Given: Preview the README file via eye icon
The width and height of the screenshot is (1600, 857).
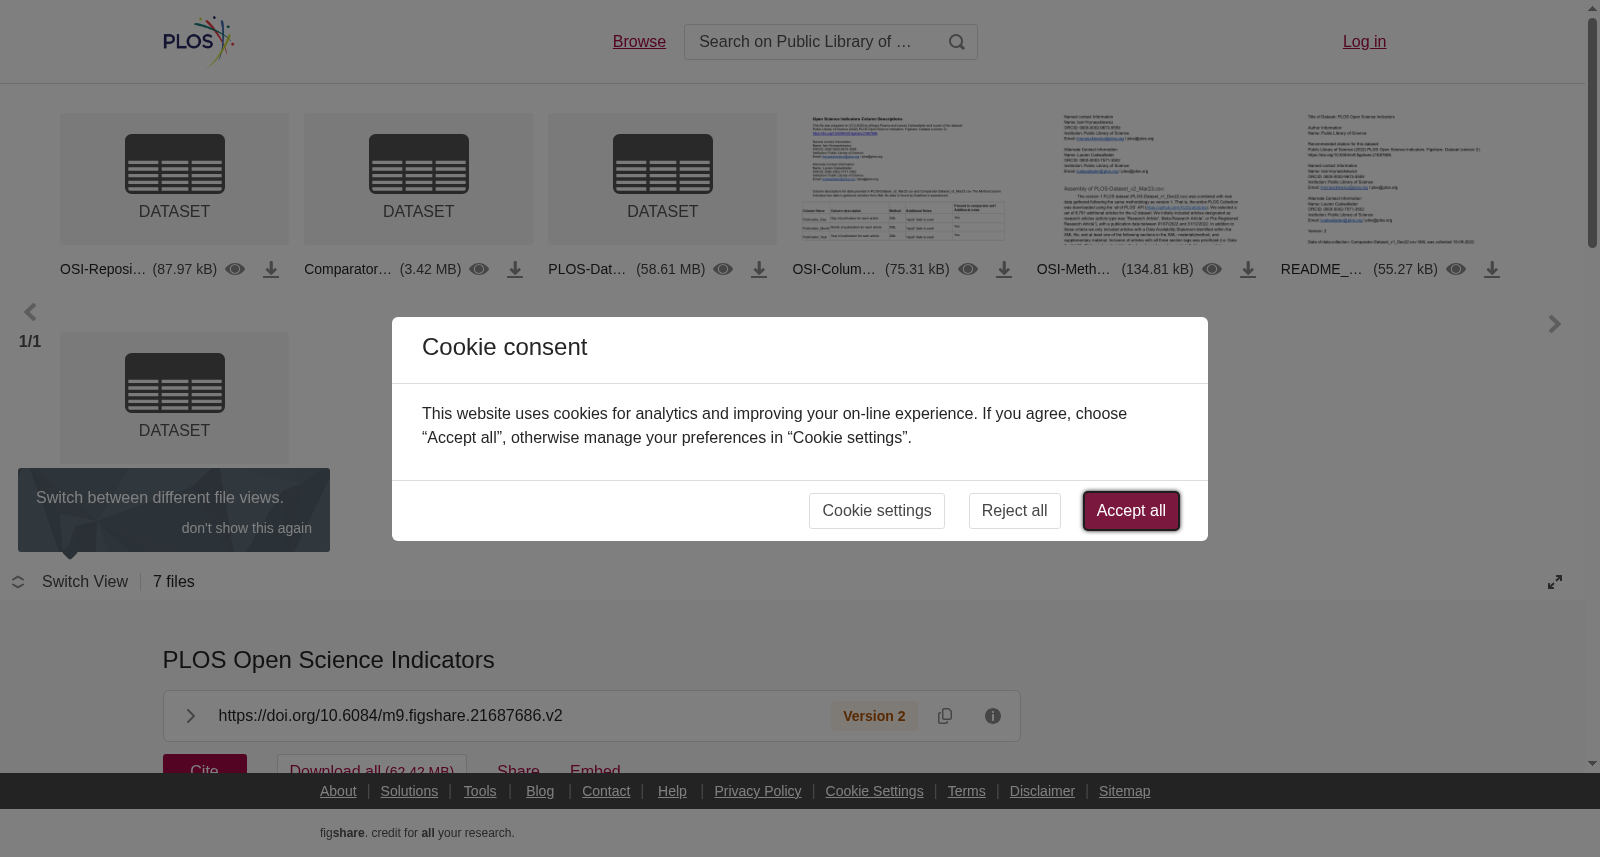Looking at the screenshot, I should tap(1456, 269).
